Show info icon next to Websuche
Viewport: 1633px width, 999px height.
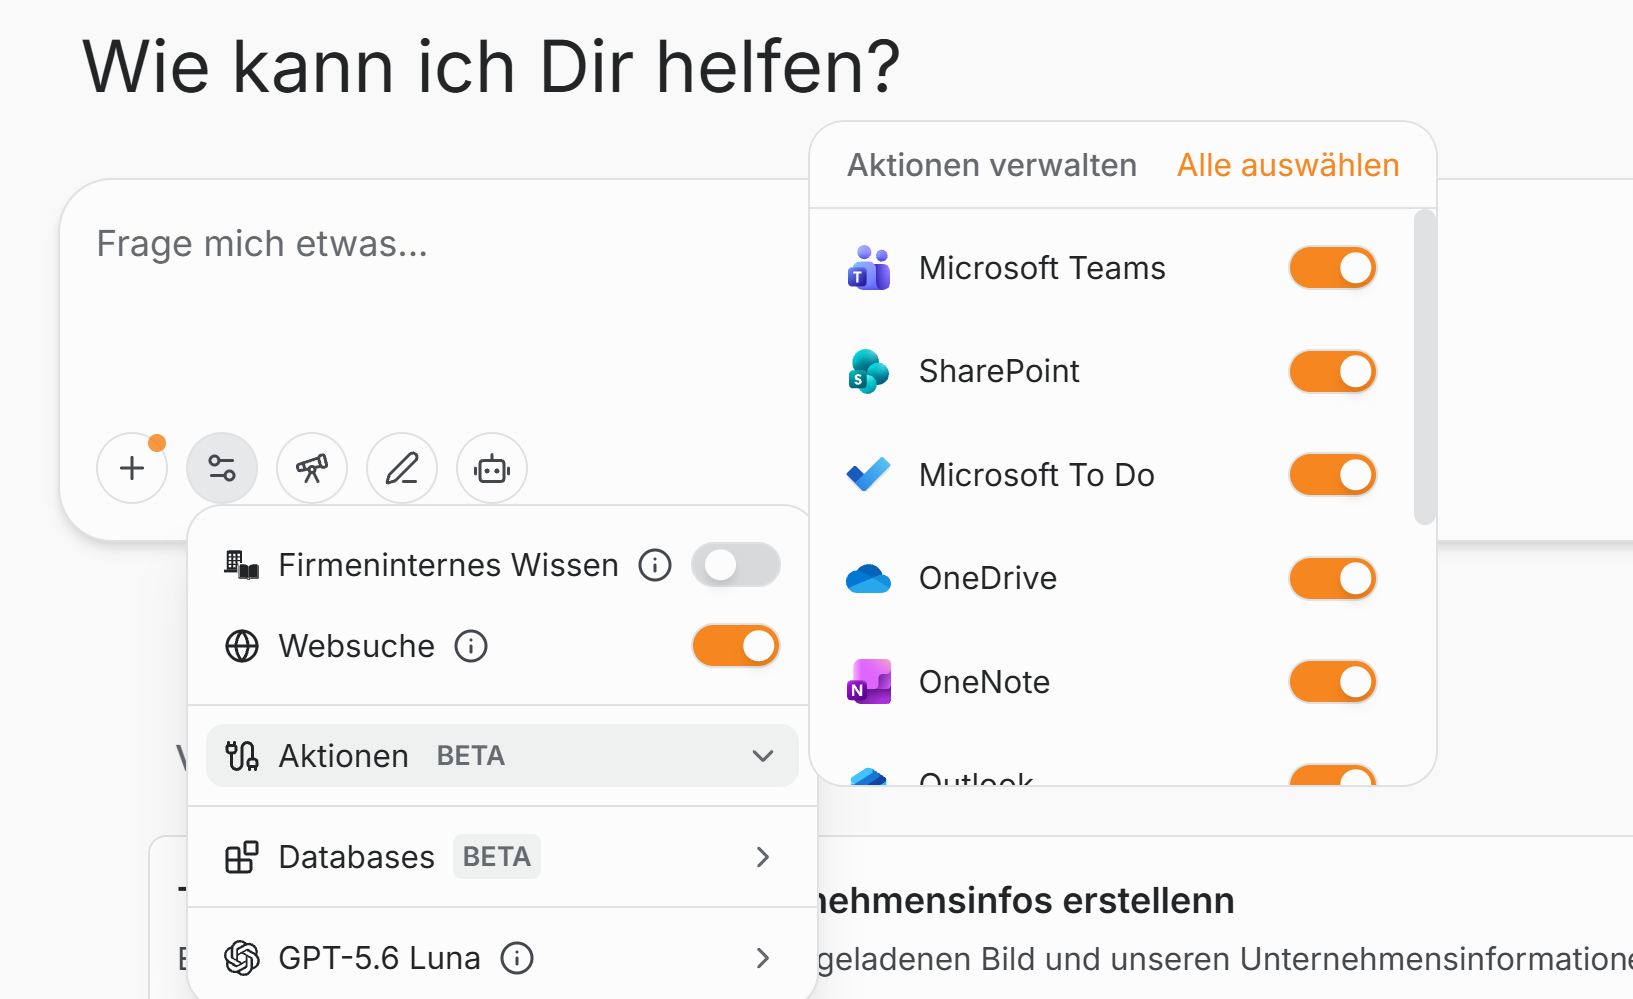(x=471, y=646)
